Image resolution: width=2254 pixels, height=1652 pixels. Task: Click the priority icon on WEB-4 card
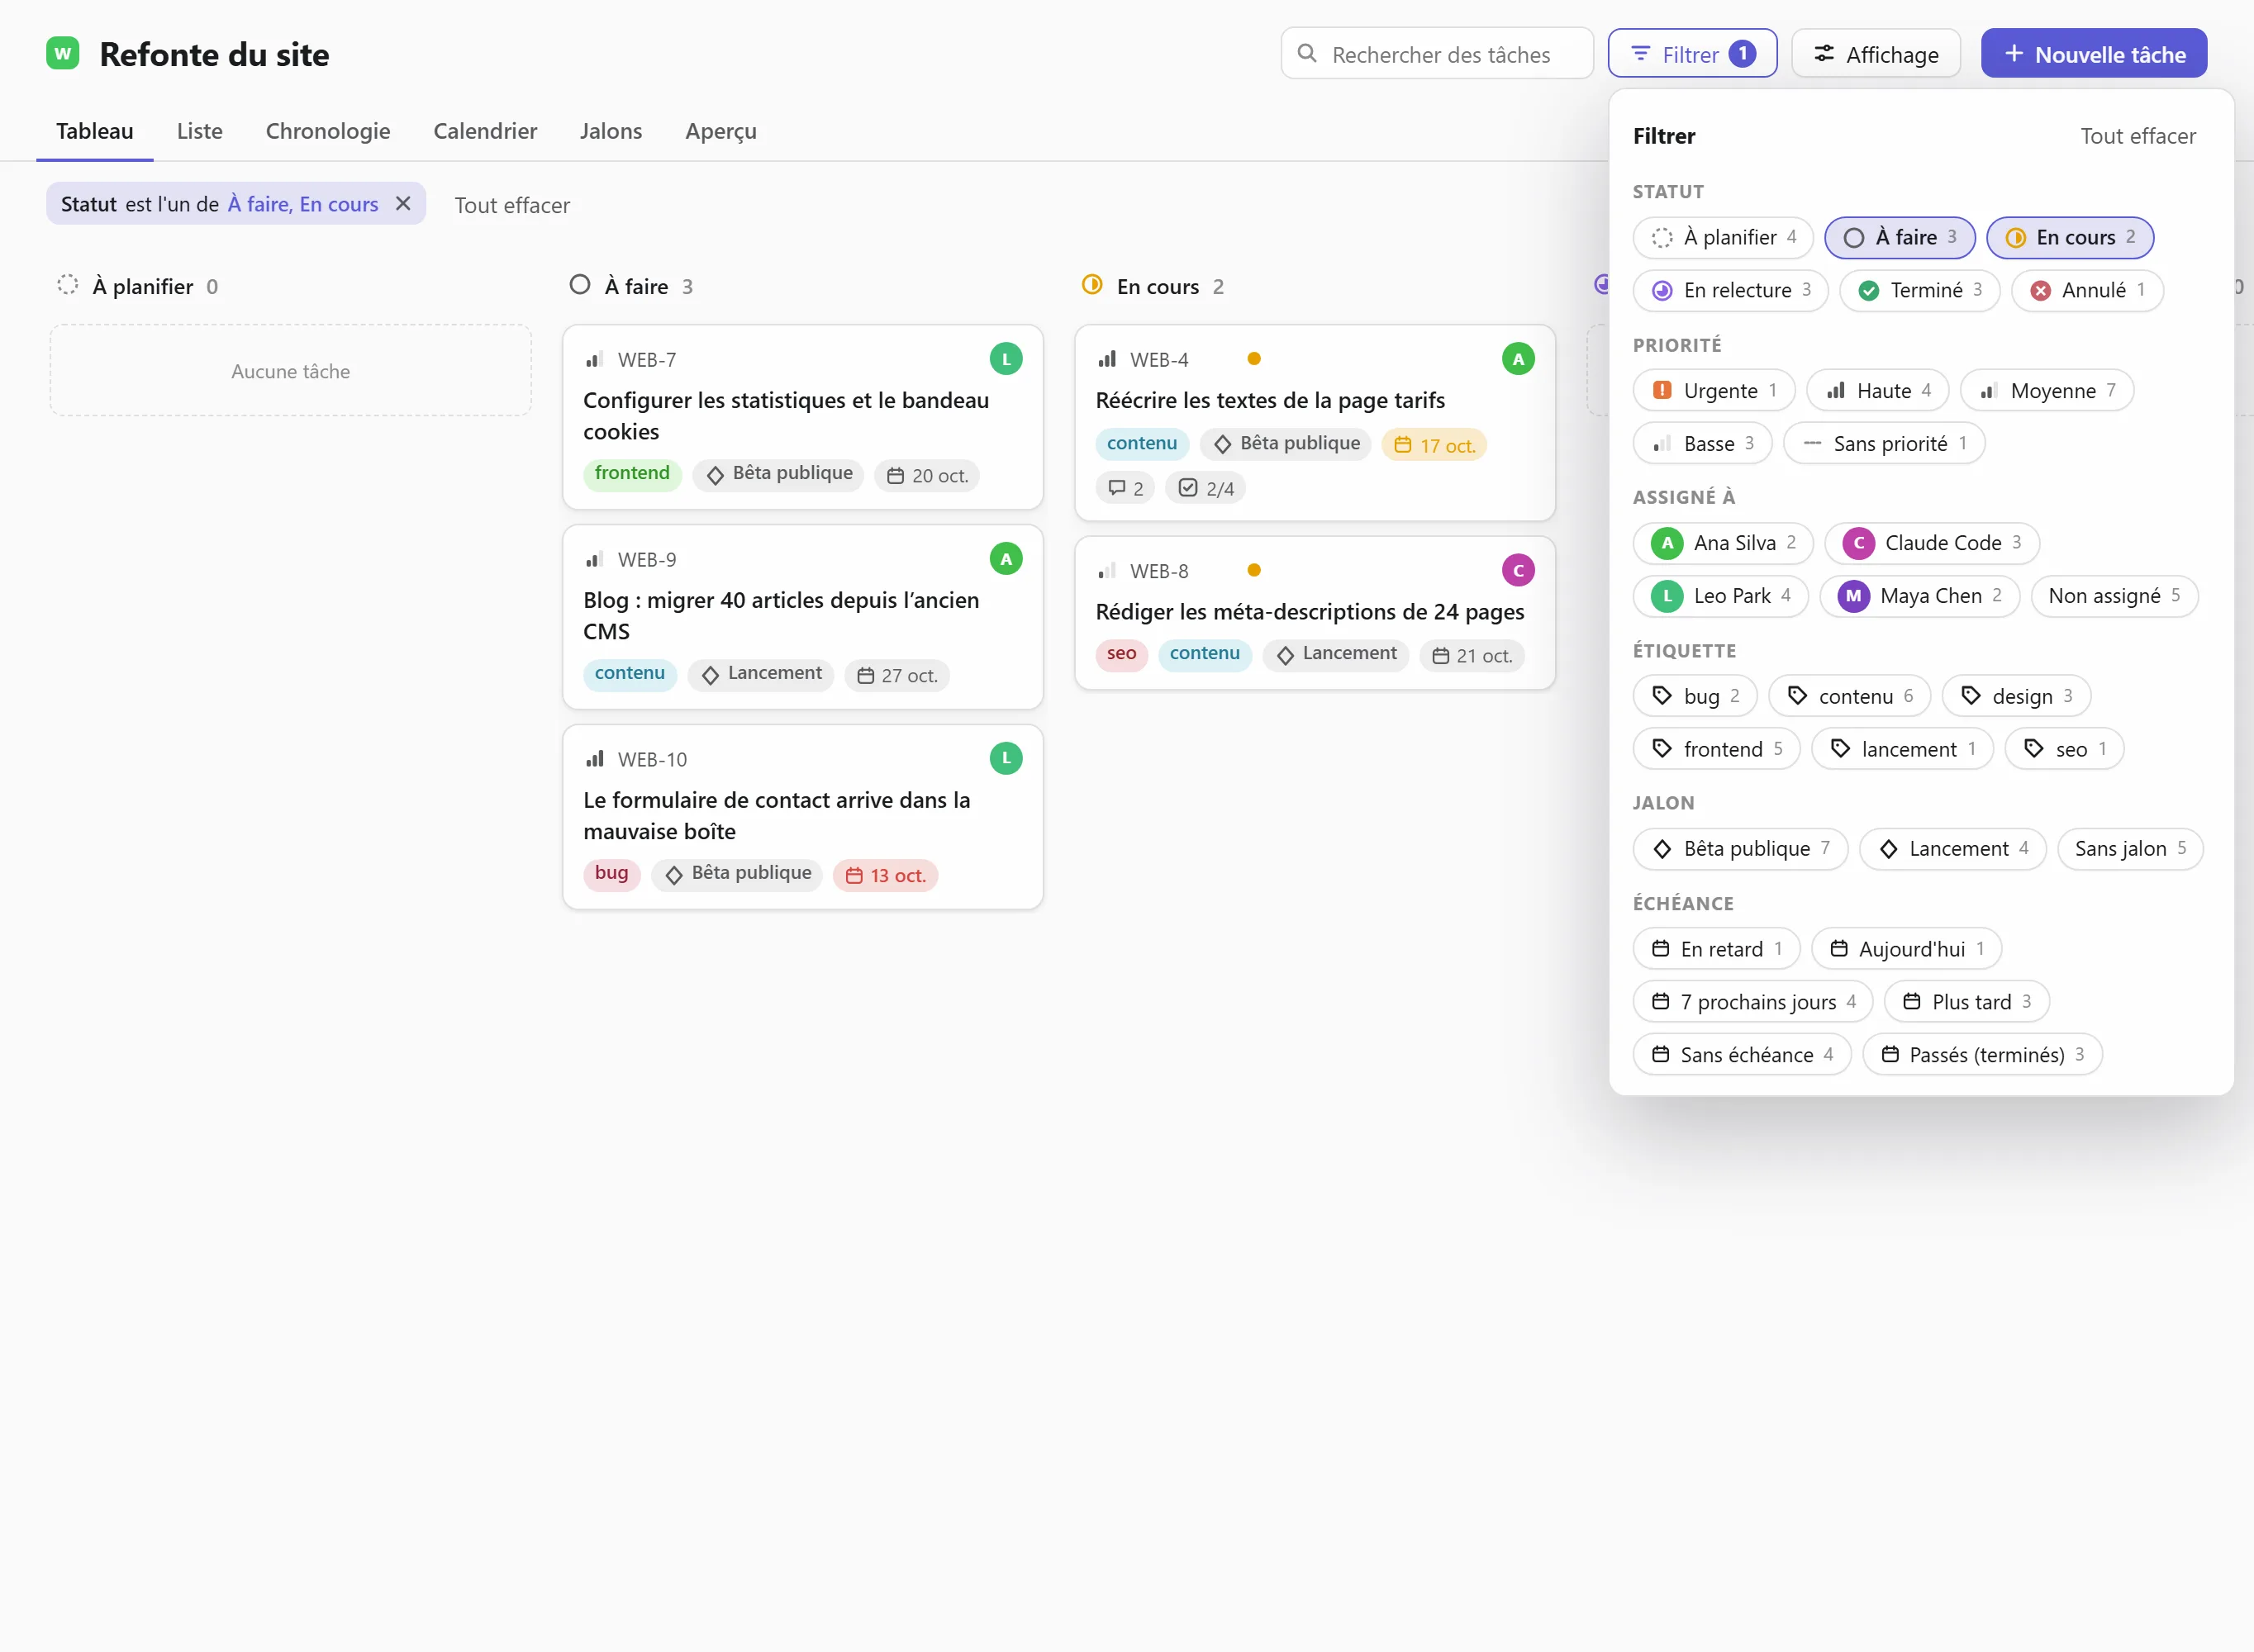coord(1107,359)
